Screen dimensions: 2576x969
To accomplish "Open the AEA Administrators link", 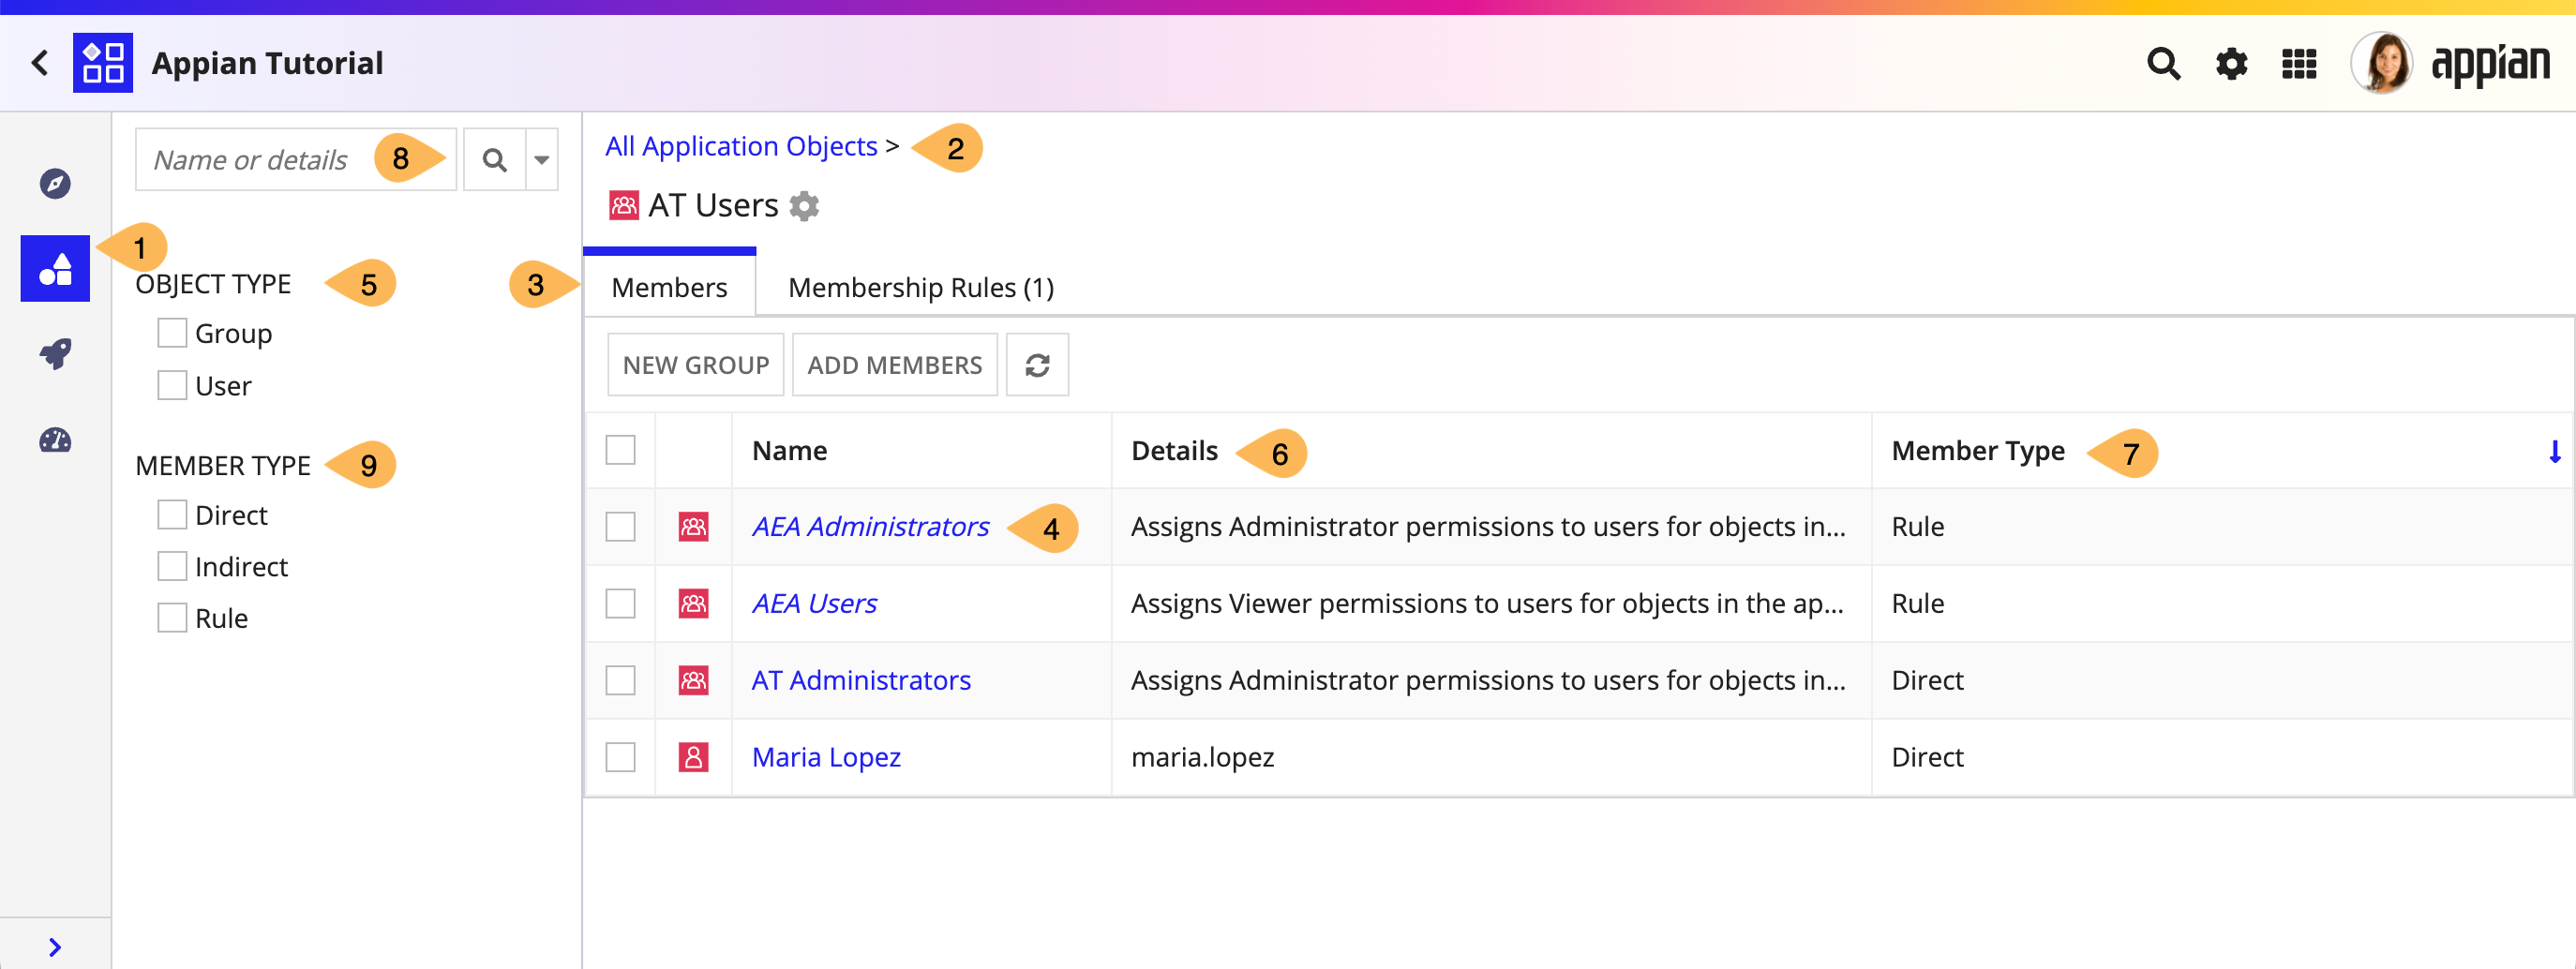I will [870, 527].
